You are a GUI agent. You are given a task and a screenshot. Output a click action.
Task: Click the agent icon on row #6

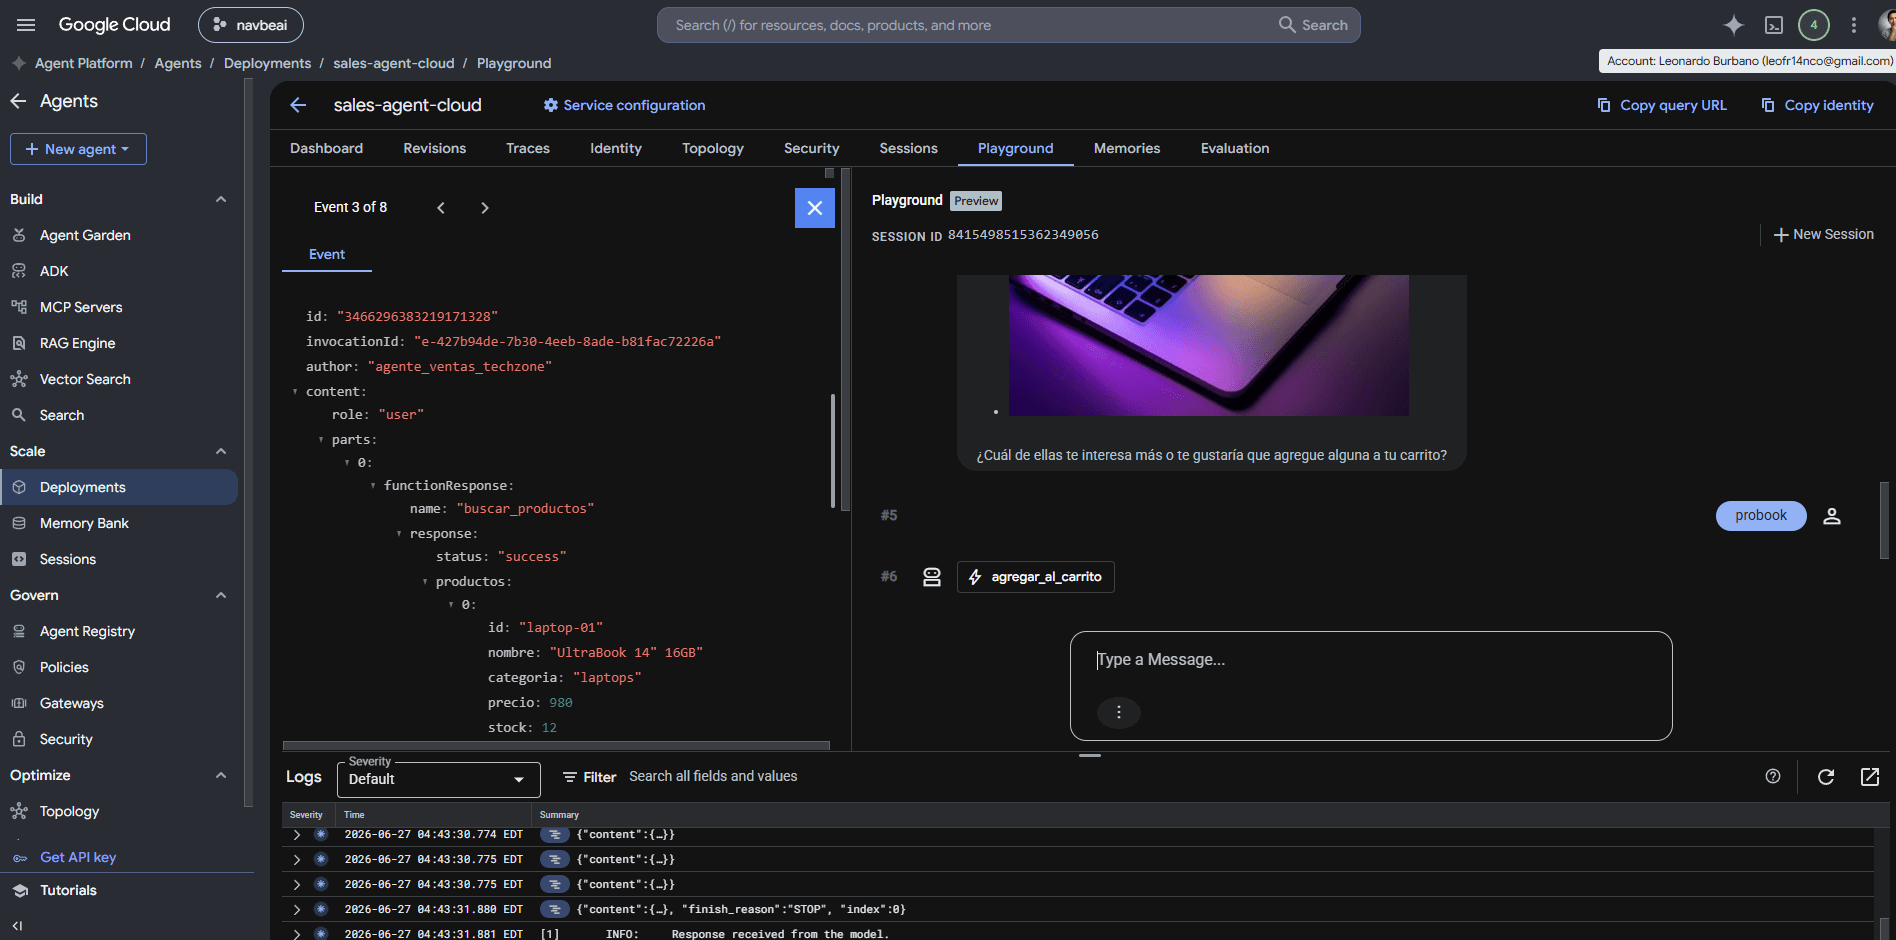932,577
